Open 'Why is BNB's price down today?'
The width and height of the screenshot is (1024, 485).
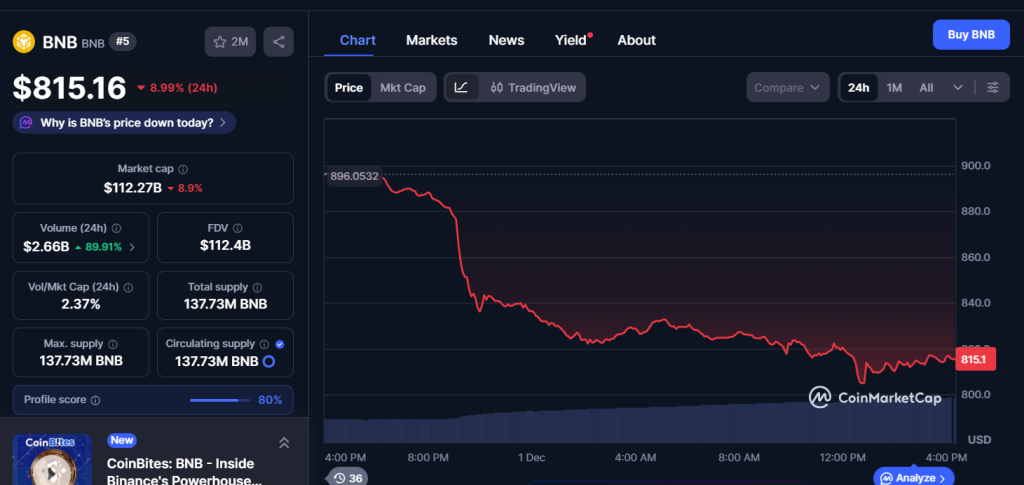[125, 123]
